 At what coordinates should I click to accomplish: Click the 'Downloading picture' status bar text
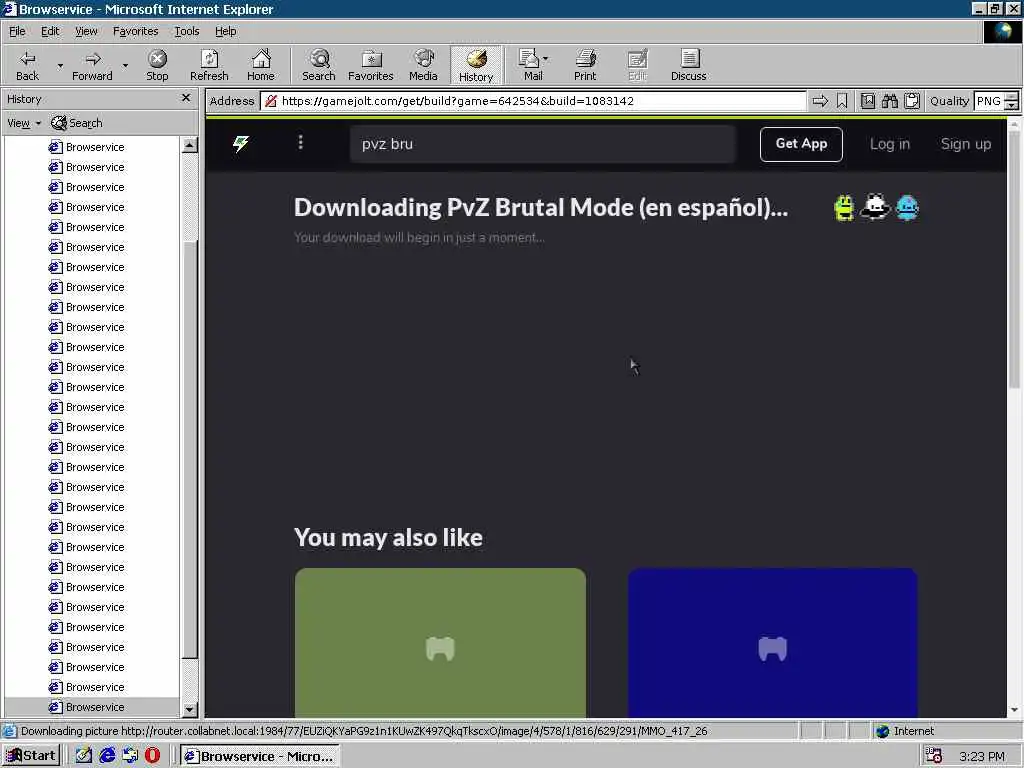pyautogui.click(x=364, y=731)
